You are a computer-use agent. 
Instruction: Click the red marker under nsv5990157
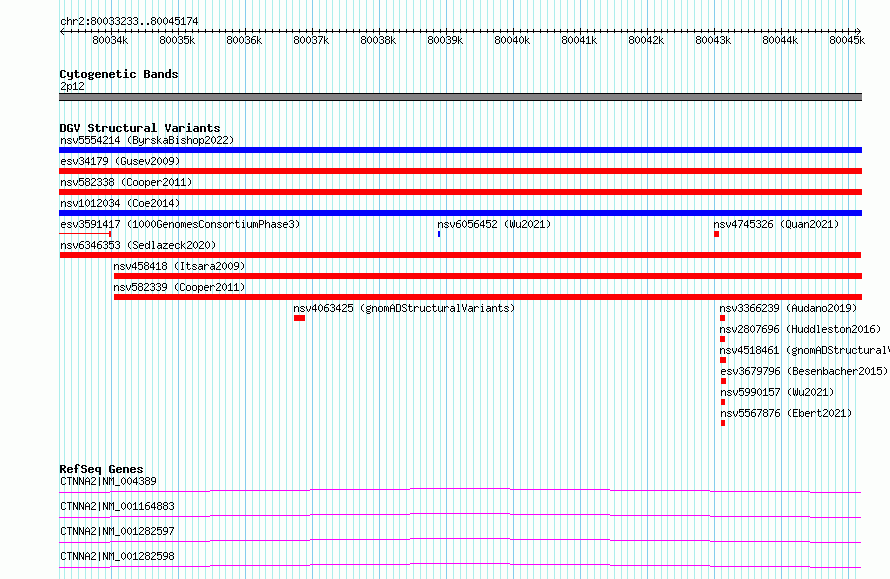pos(723,402)
